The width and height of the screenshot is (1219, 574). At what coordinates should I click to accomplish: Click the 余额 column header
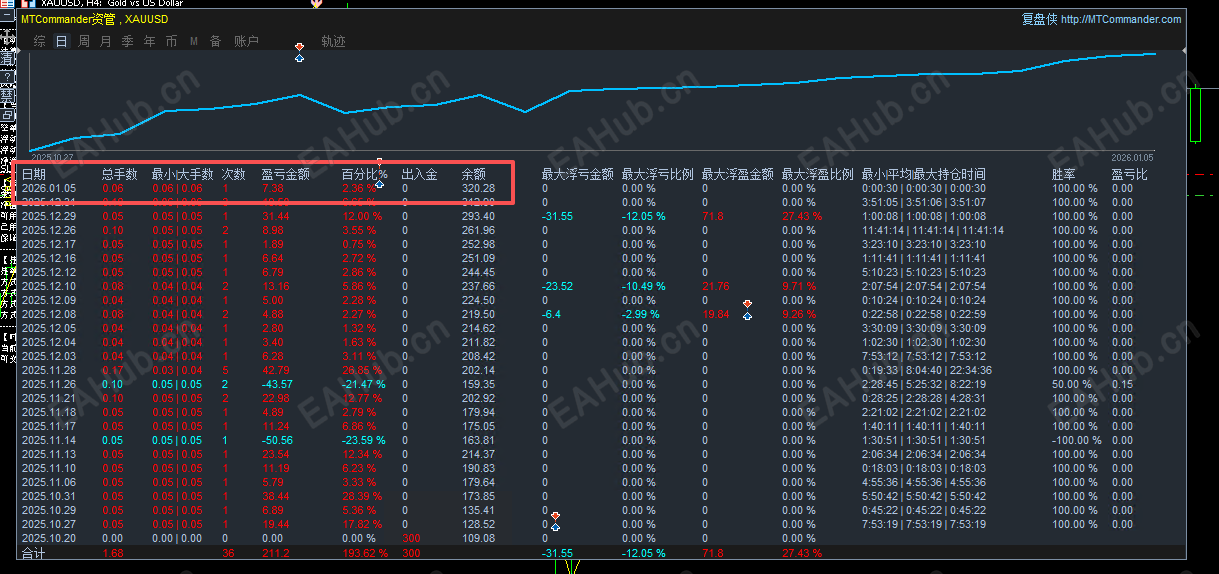474,174
